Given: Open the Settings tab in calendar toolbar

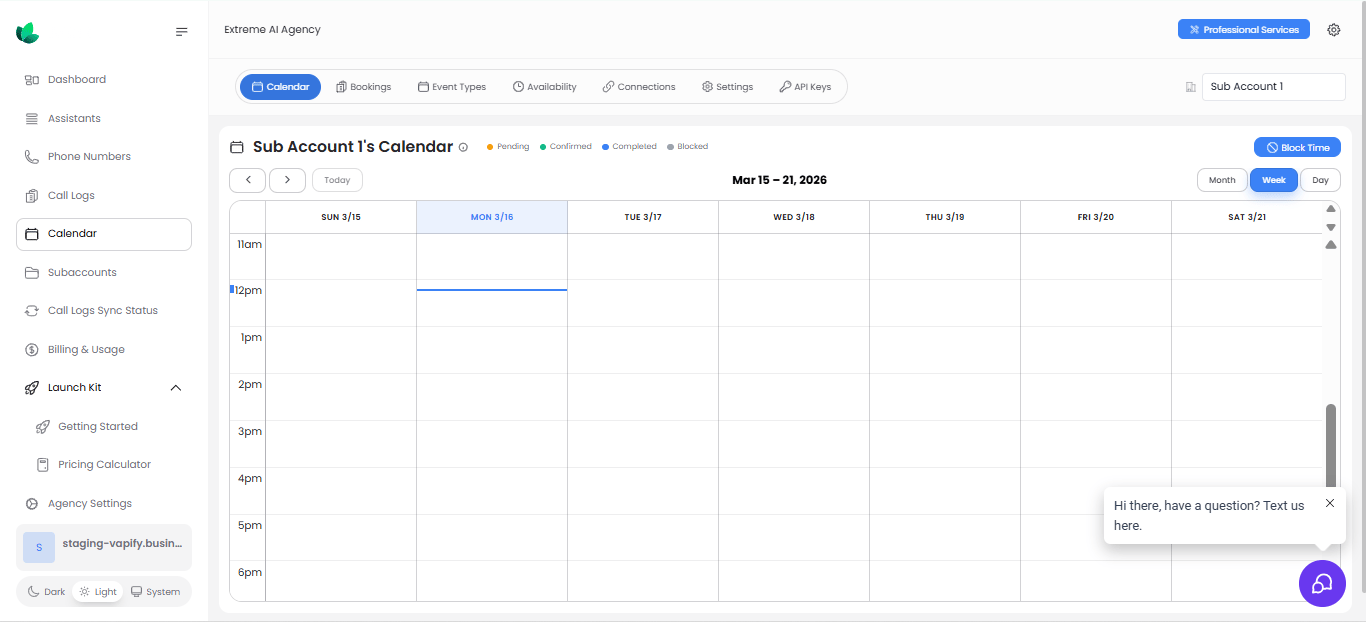Looking at the screenshot, I should click(x=727, y=87).
